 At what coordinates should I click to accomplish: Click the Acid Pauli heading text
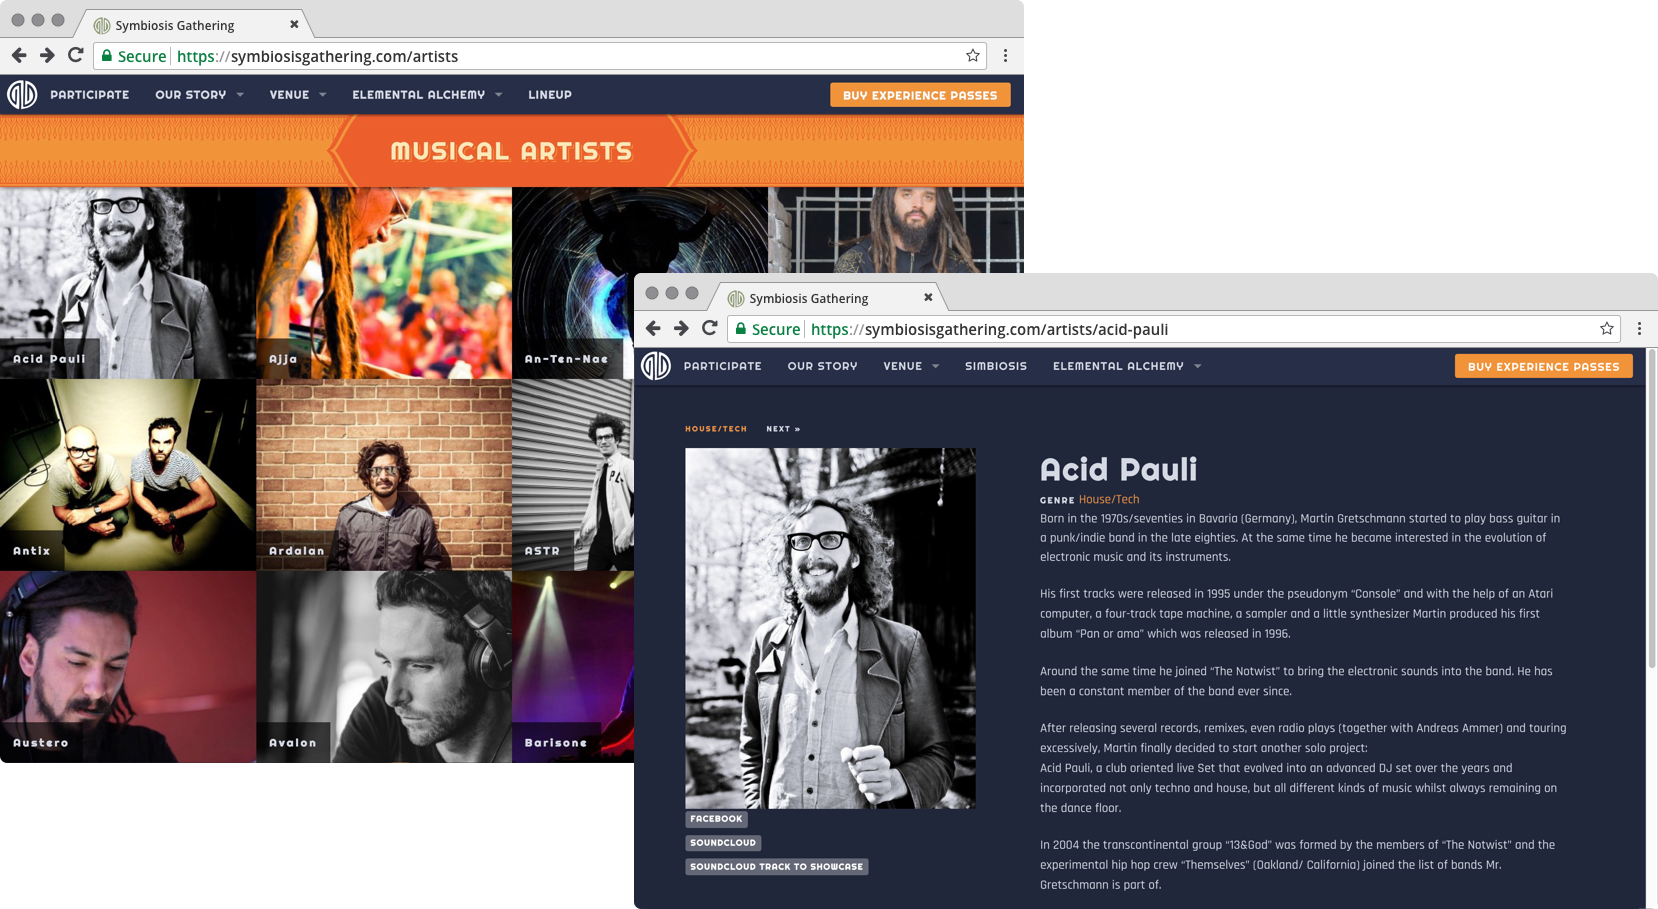tap(1118, 469)
